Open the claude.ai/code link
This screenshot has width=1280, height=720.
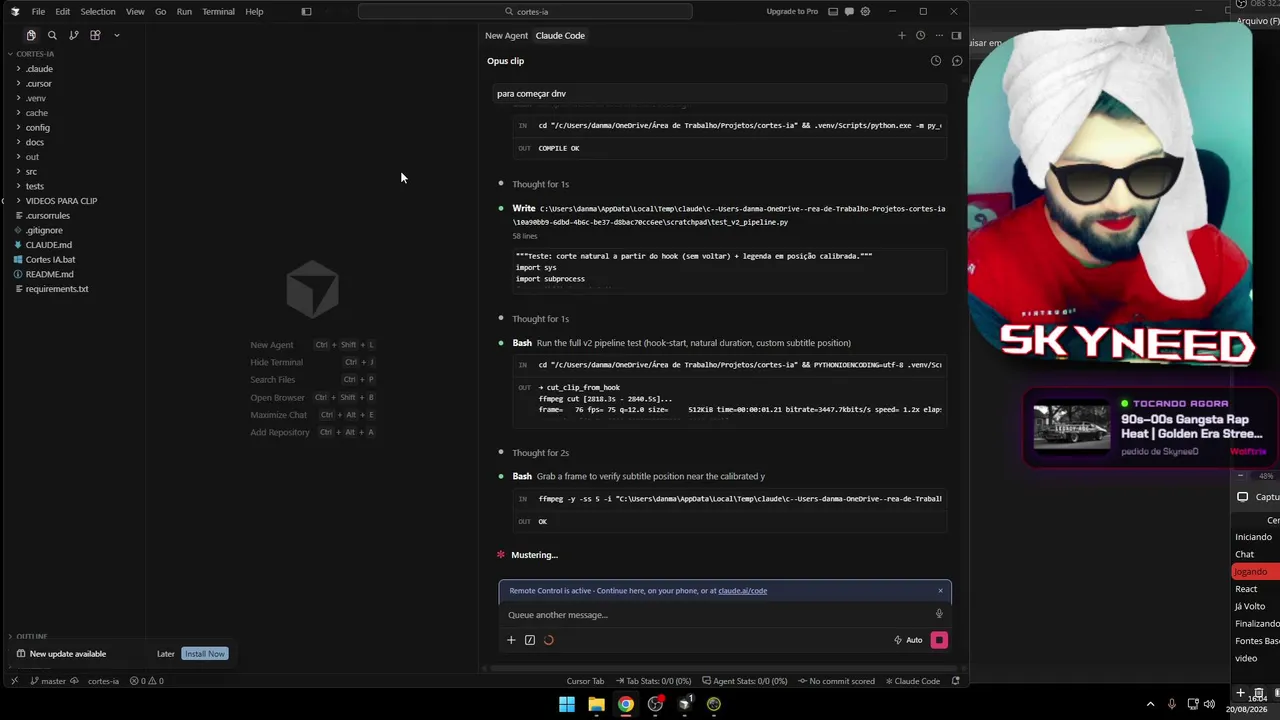click(742, 591)
